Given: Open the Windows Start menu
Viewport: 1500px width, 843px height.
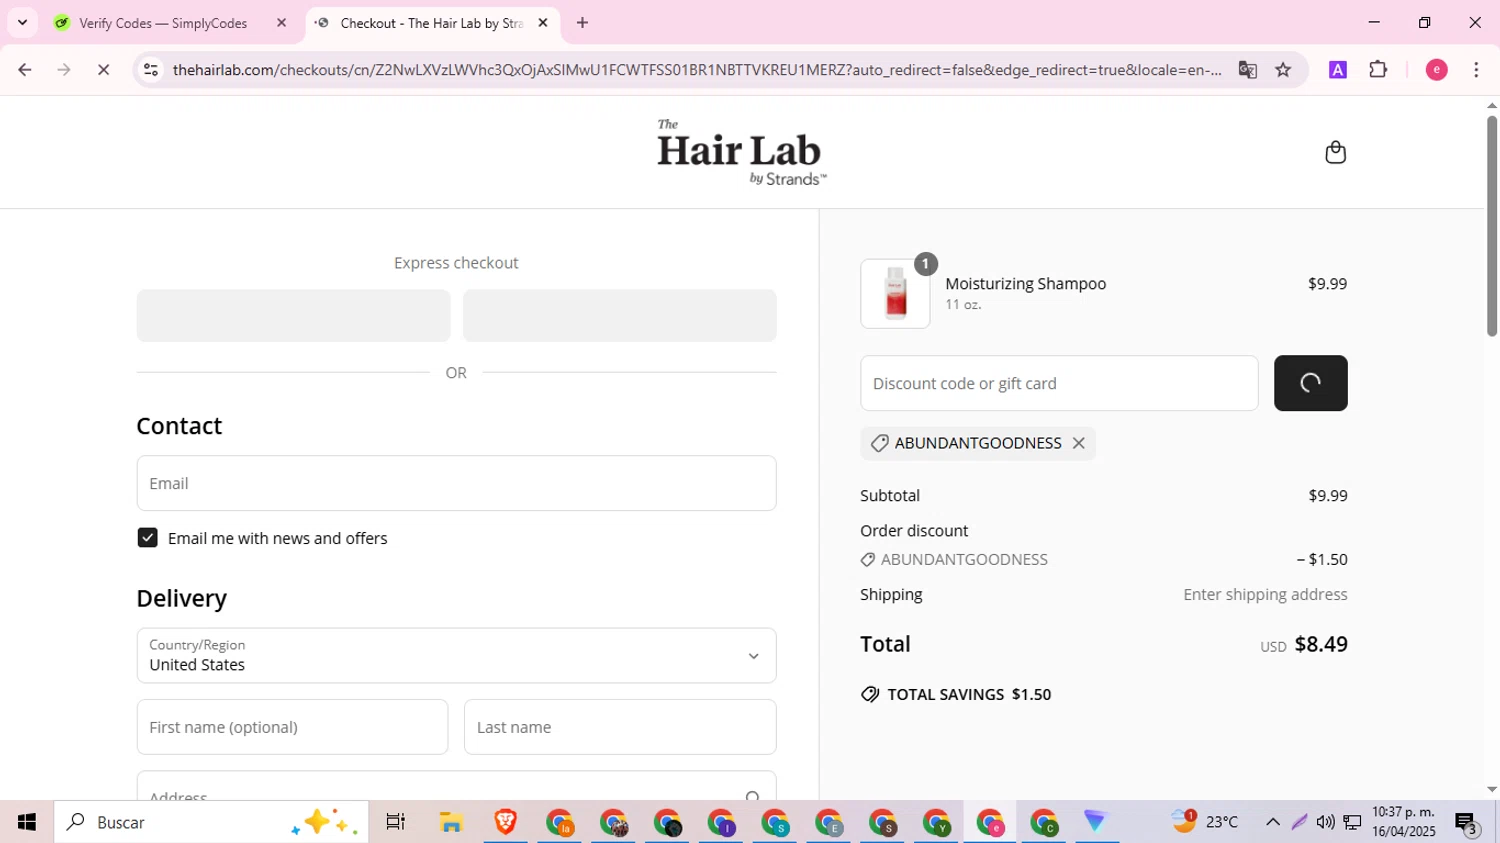Looking at the screenshot, I should pos(27,822).
